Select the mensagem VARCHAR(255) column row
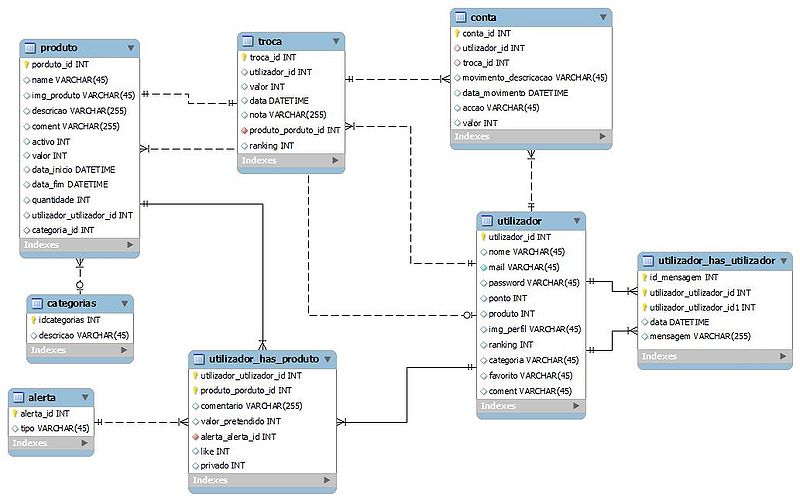 pos(700,337)
